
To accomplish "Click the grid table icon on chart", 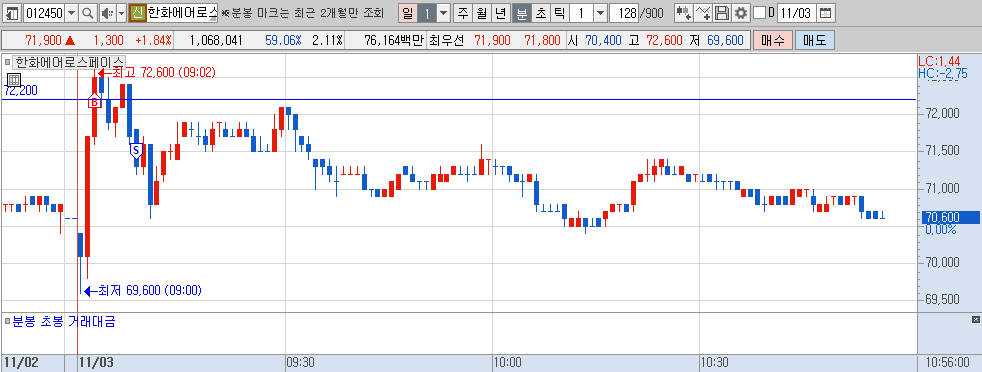I will 14,80.
